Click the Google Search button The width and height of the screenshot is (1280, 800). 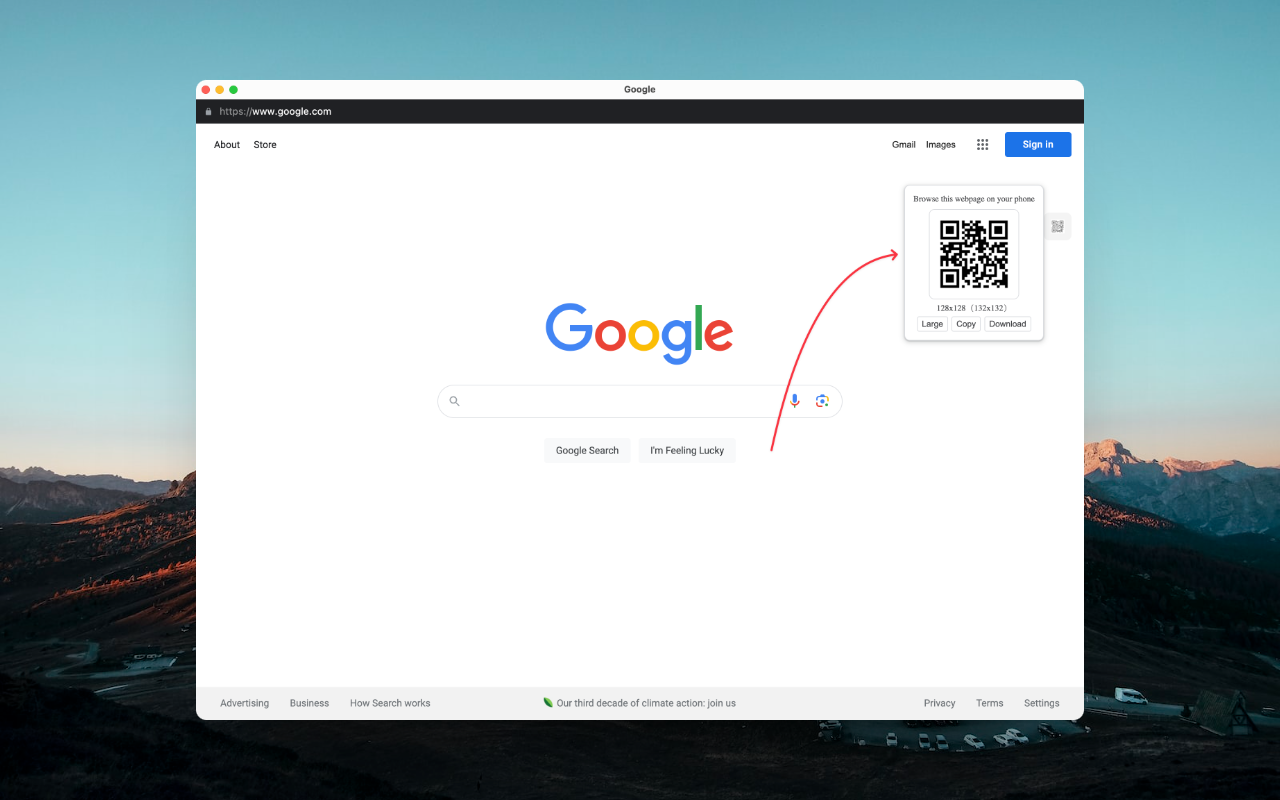pyautogui.click(x=587, y=450)
